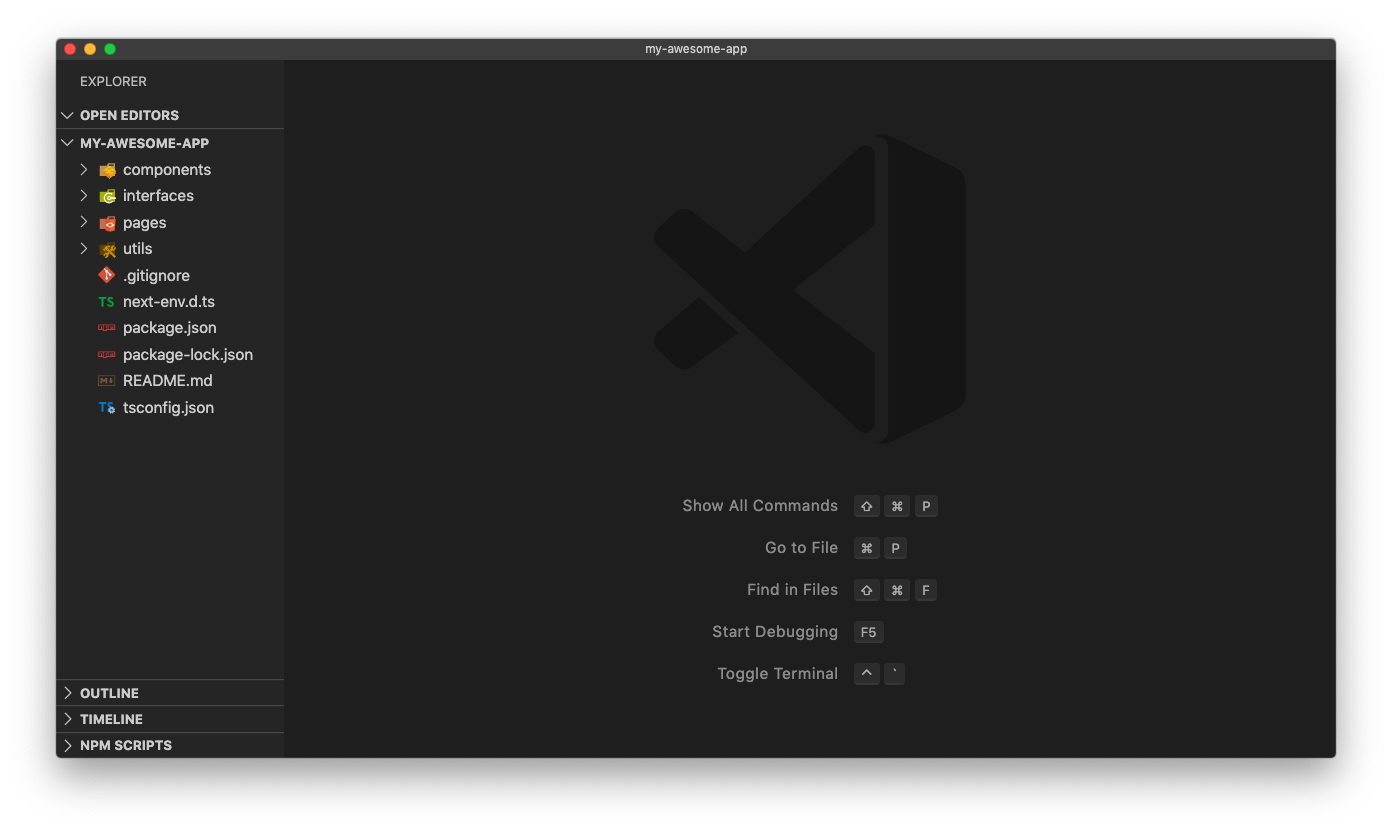
Task: Click the F5 key hint
Action: (x=869, y=632)
